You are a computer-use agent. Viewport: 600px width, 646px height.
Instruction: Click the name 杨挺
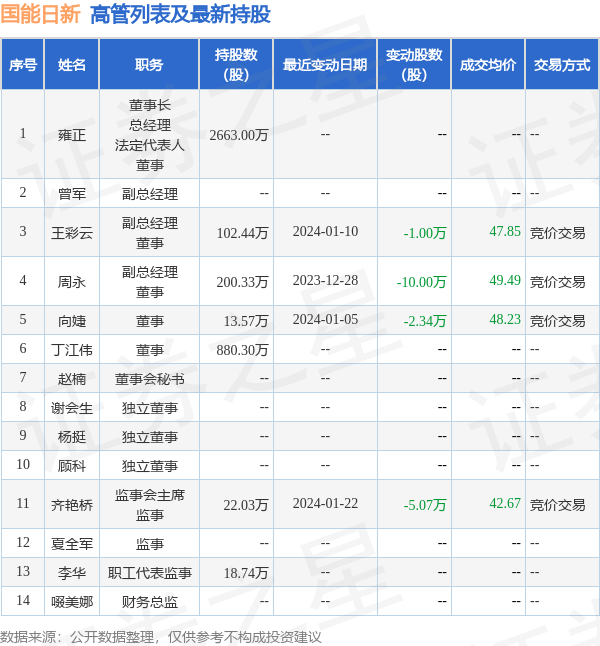coord(72,437)
